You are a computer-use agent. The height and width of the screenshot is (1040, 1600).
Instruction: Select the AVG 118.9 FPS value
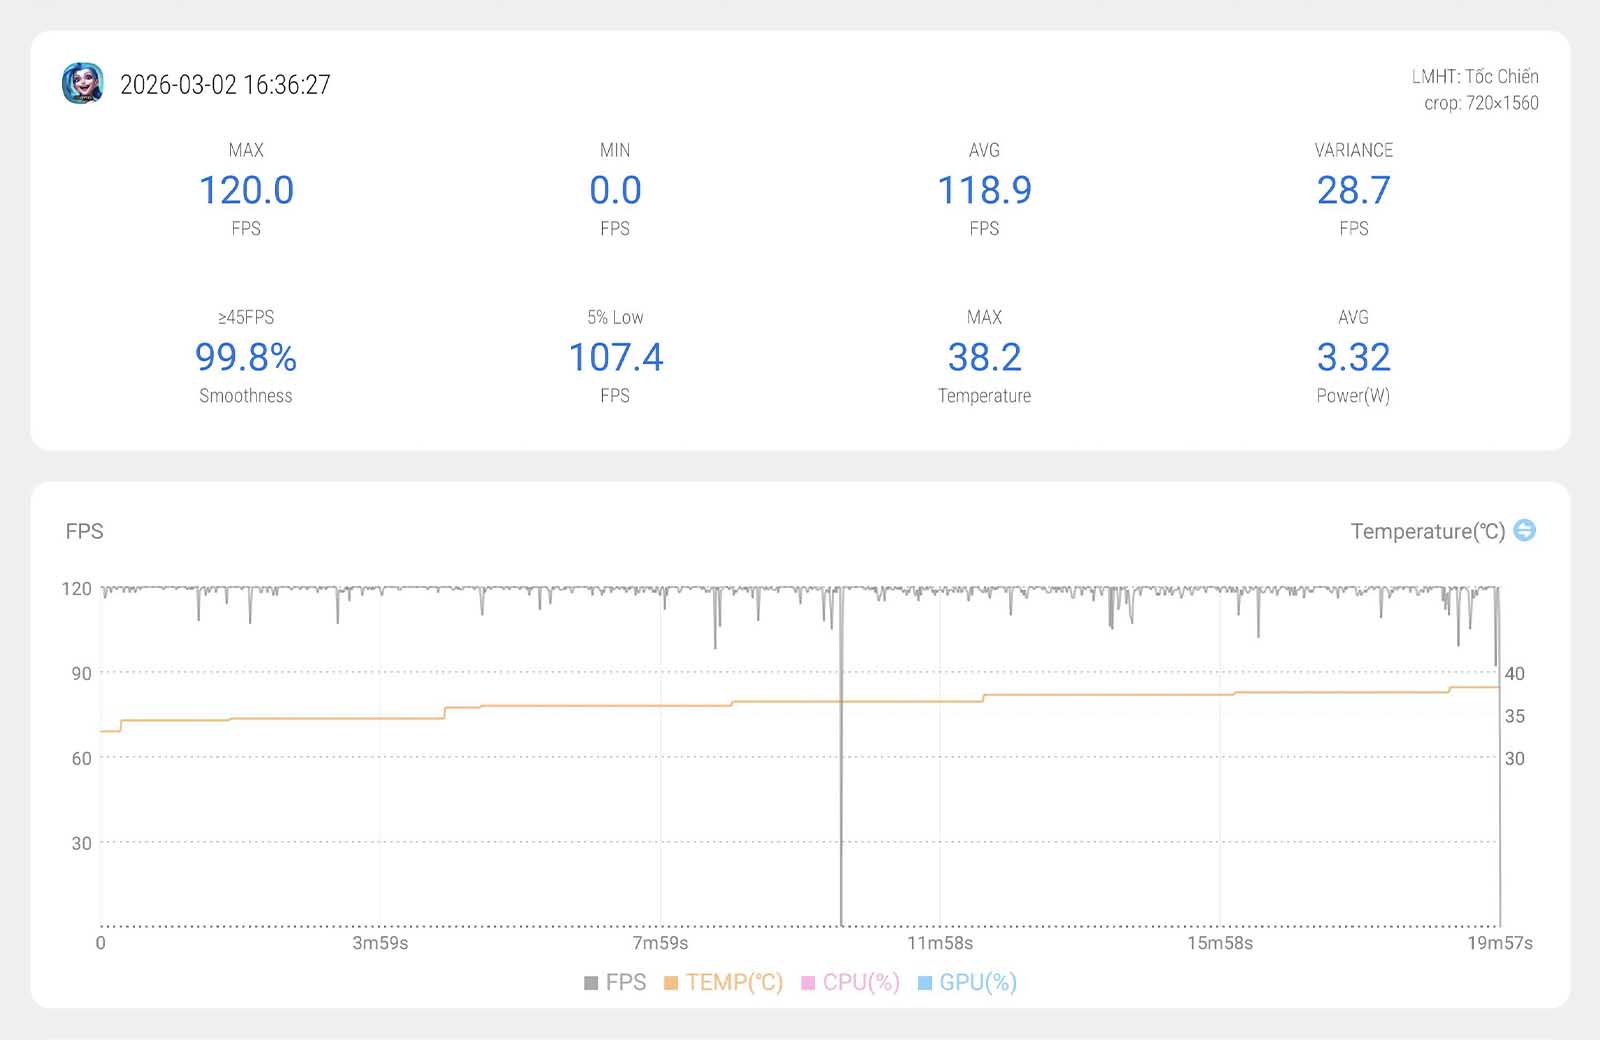click(984, 190)
